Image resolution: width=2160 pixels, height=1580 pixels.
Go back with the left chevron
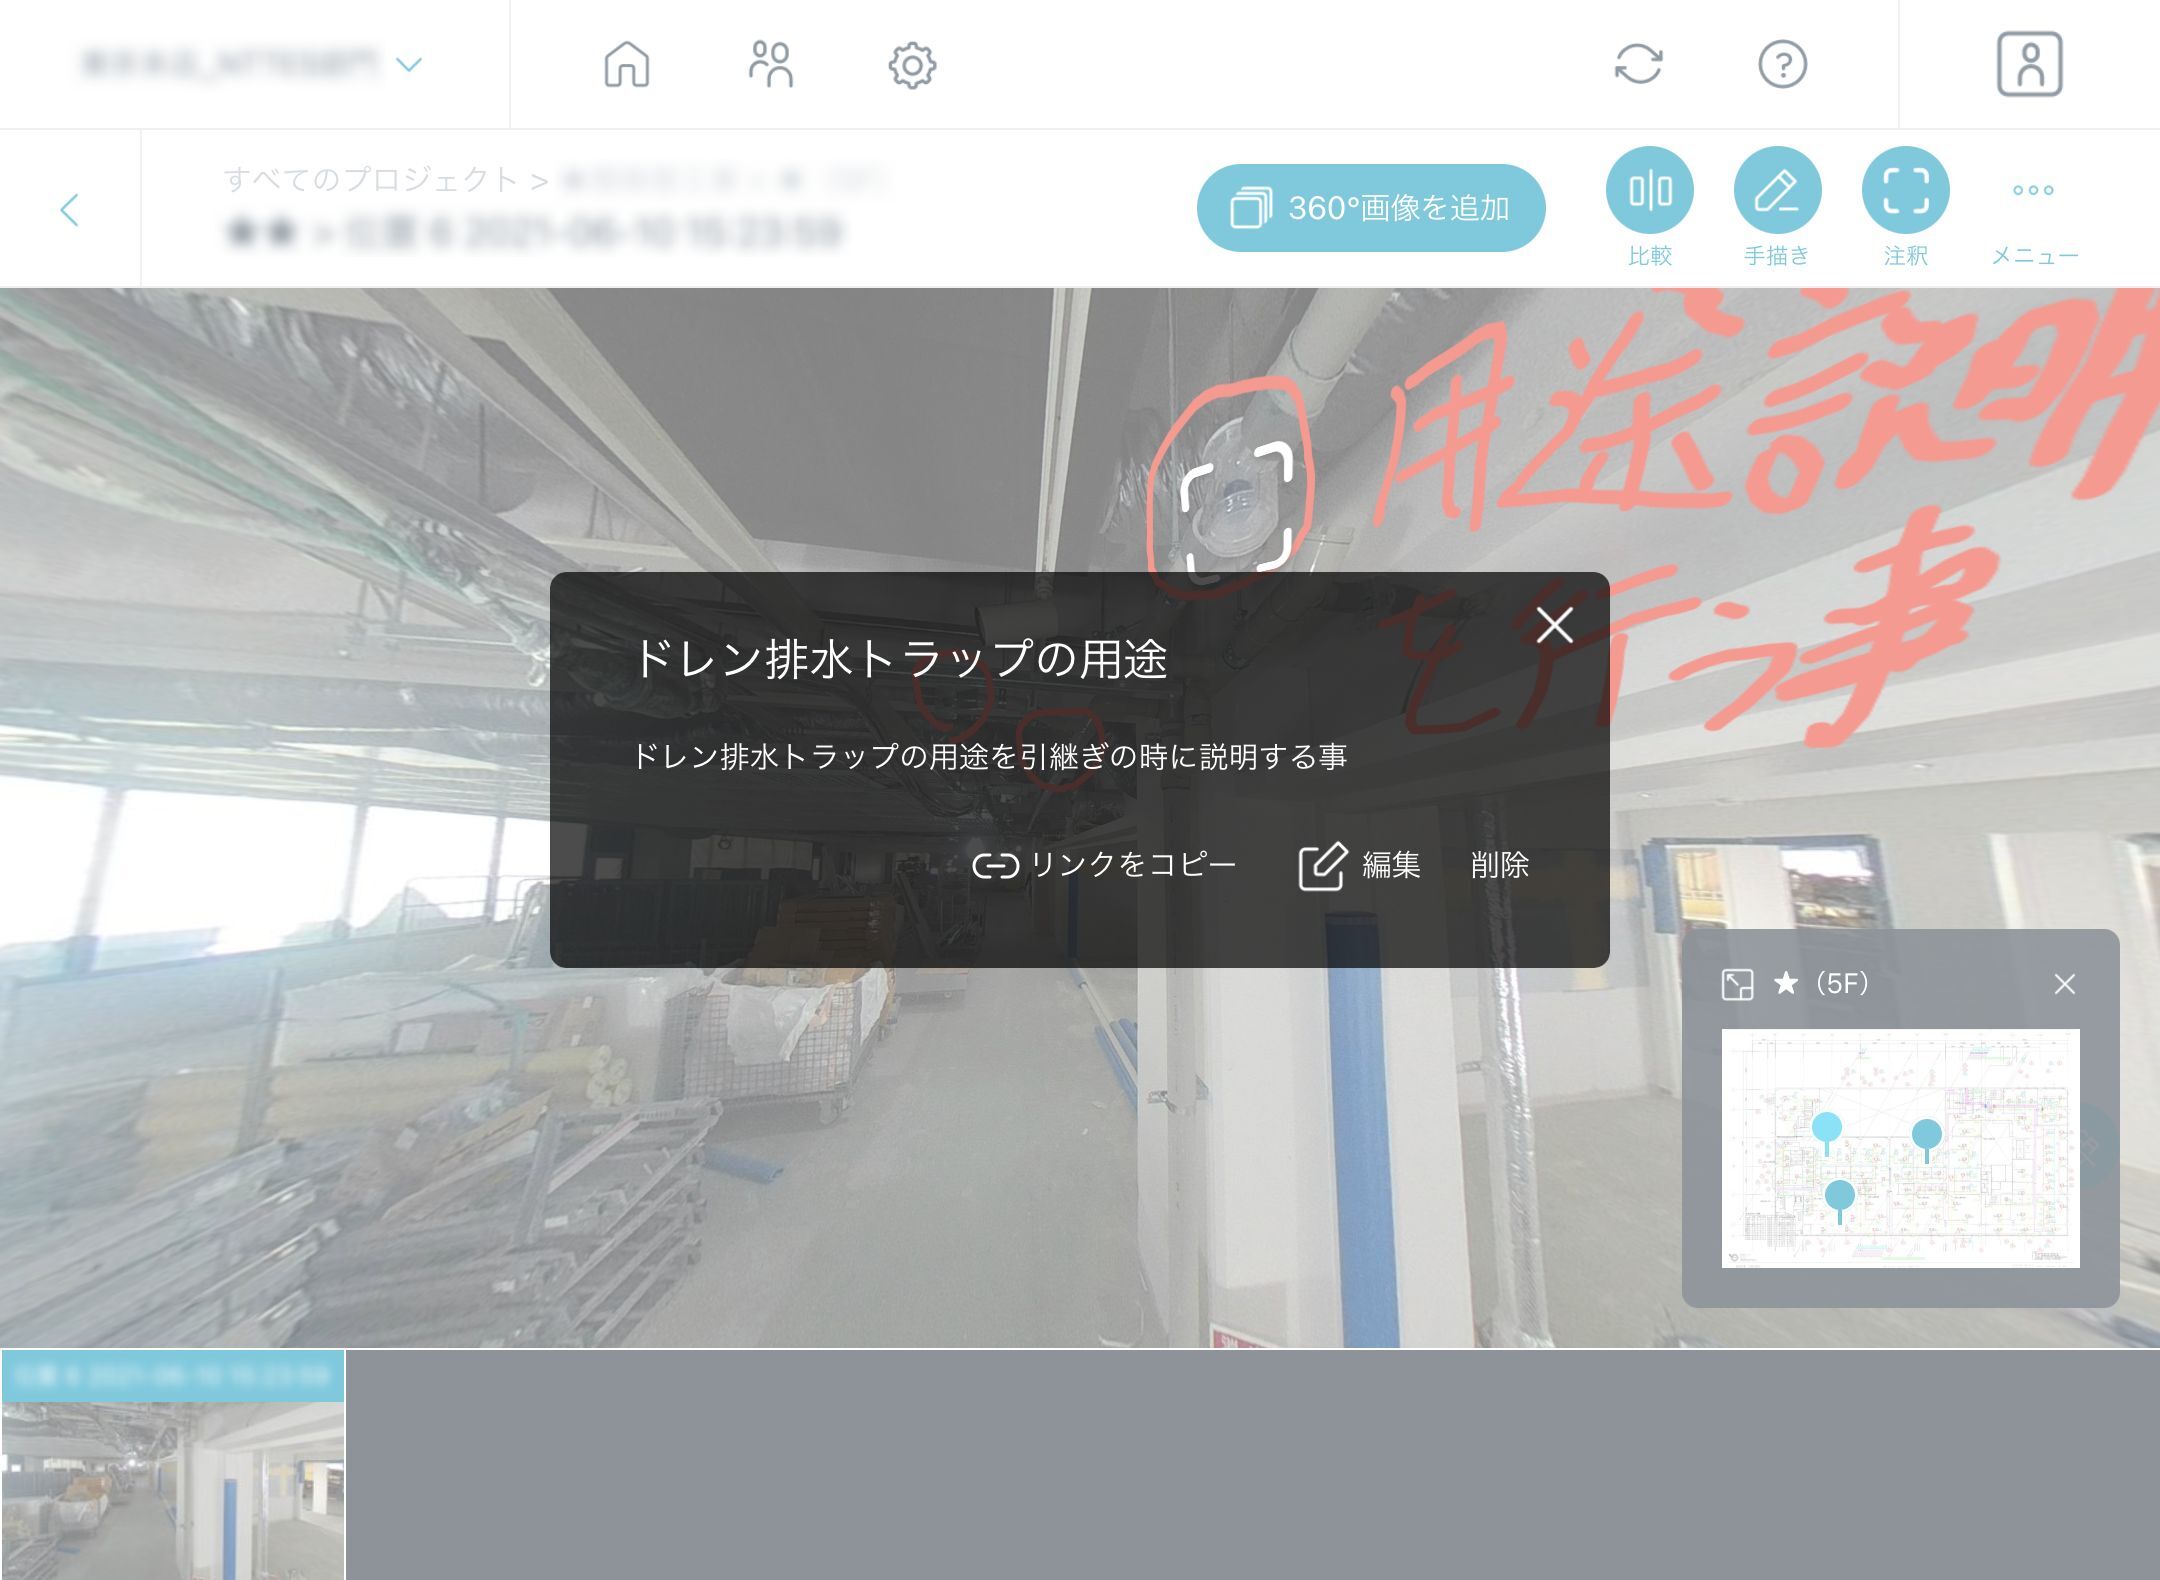click(69, 210)
